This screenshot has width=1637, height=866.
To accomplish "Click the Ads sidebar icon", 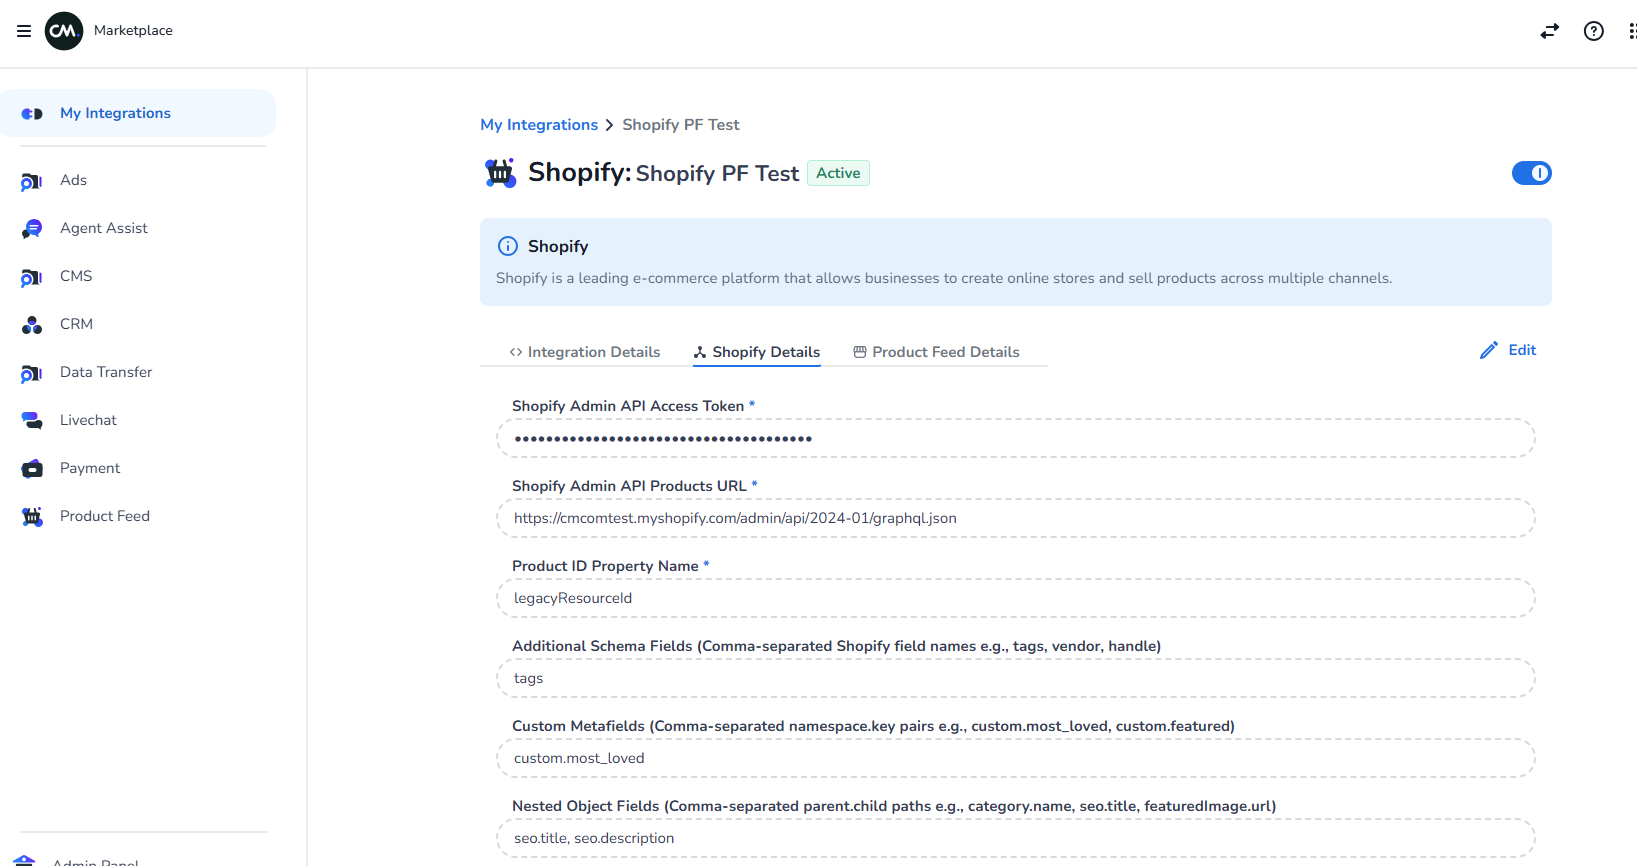I will (x=32, y=181).
